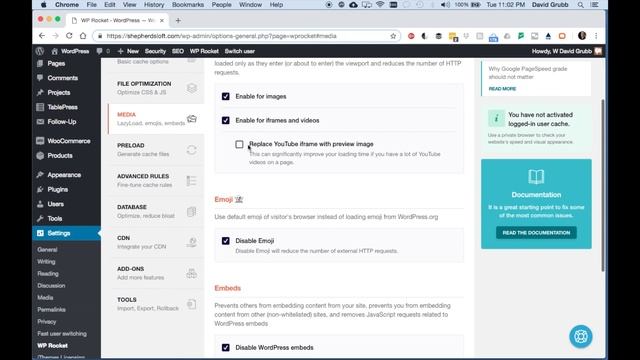The width and height of the screenshot is (640, 360).
Task: Open Permalinks under Settings
Action: [51, 309]
